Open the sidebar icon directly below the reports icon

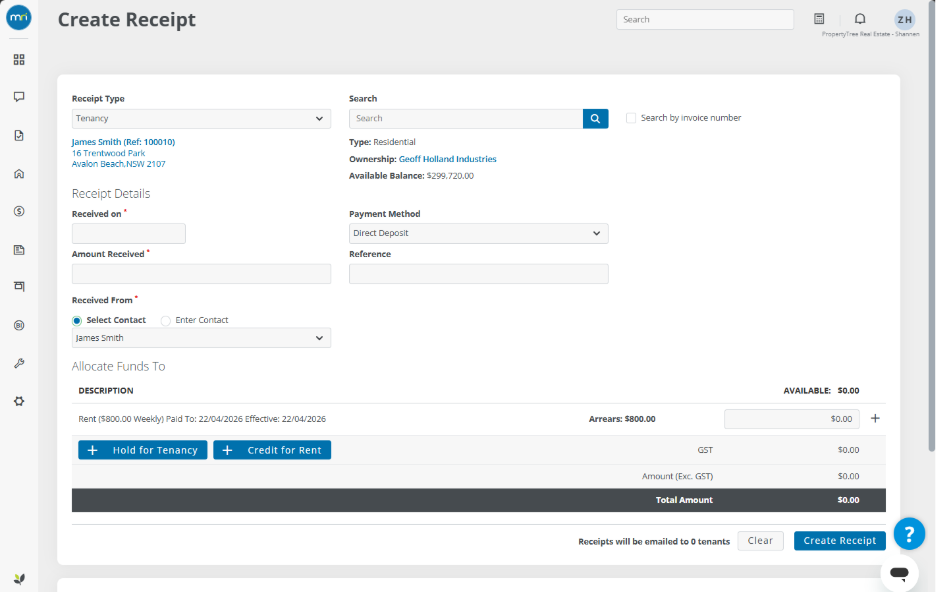tap(19, 286)
